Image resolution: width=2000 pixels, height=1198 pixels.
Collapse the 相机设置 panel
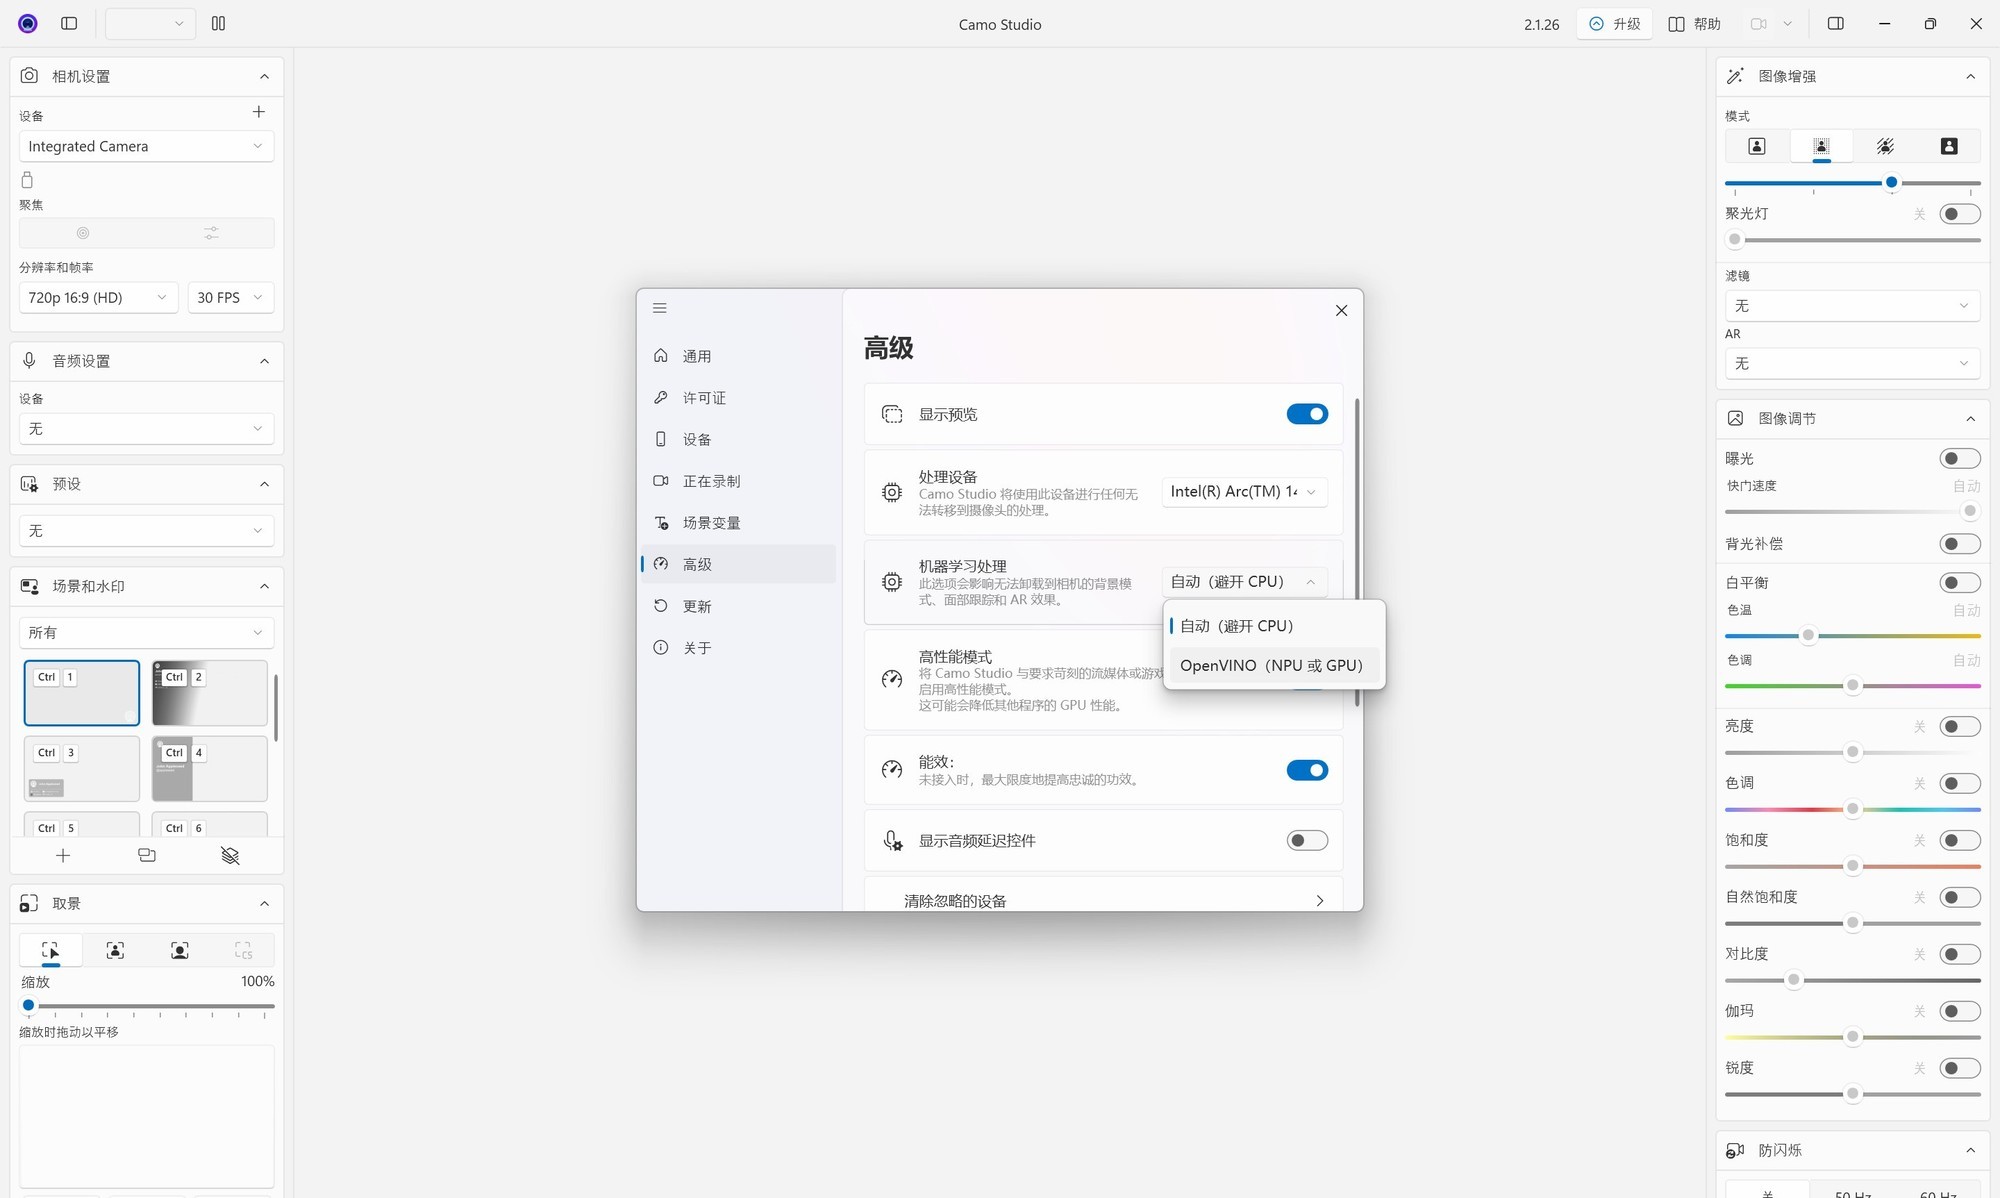coord(264,76)
